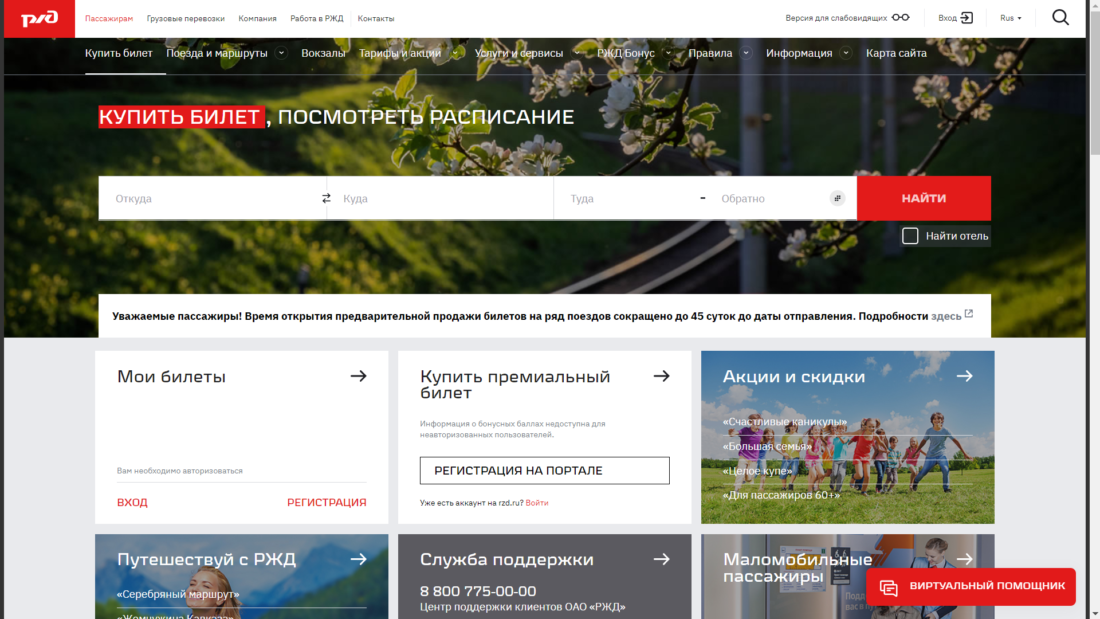Click the ПОСМОТРЕТЬ РАСПИСАНИЕ heading text
The height and width of the screenshot is (619, 1100).
pyautogui.click(x=426, y=117)
